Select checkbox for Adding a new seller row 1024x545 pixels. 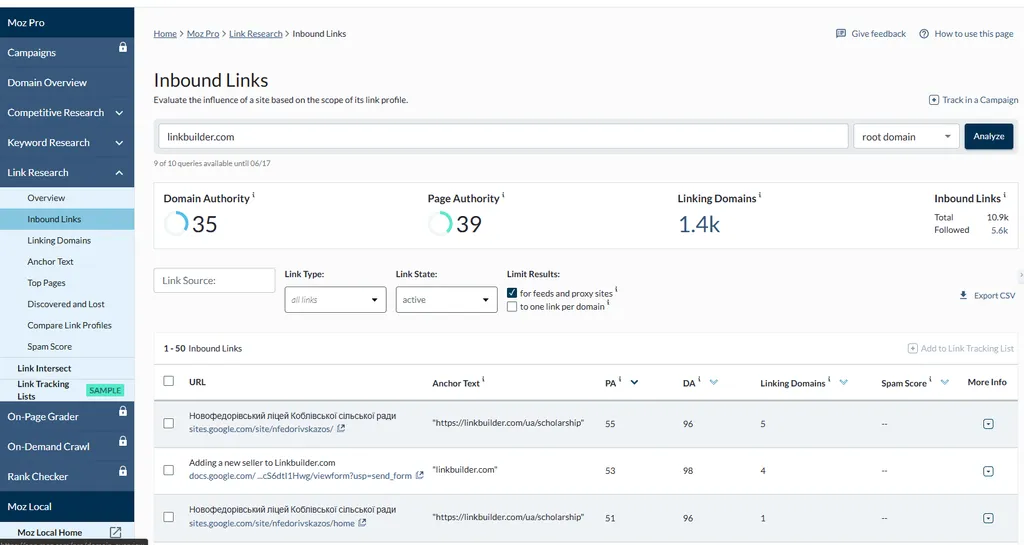[x=168, y=470]
